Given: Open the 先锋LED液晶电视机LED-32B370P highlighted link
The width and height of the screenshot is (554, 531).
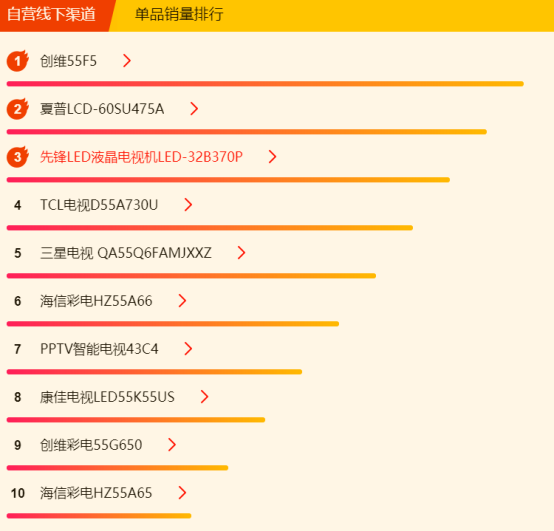Looking at the screenshot, I should pyautogui.click(x=141, y=157).
